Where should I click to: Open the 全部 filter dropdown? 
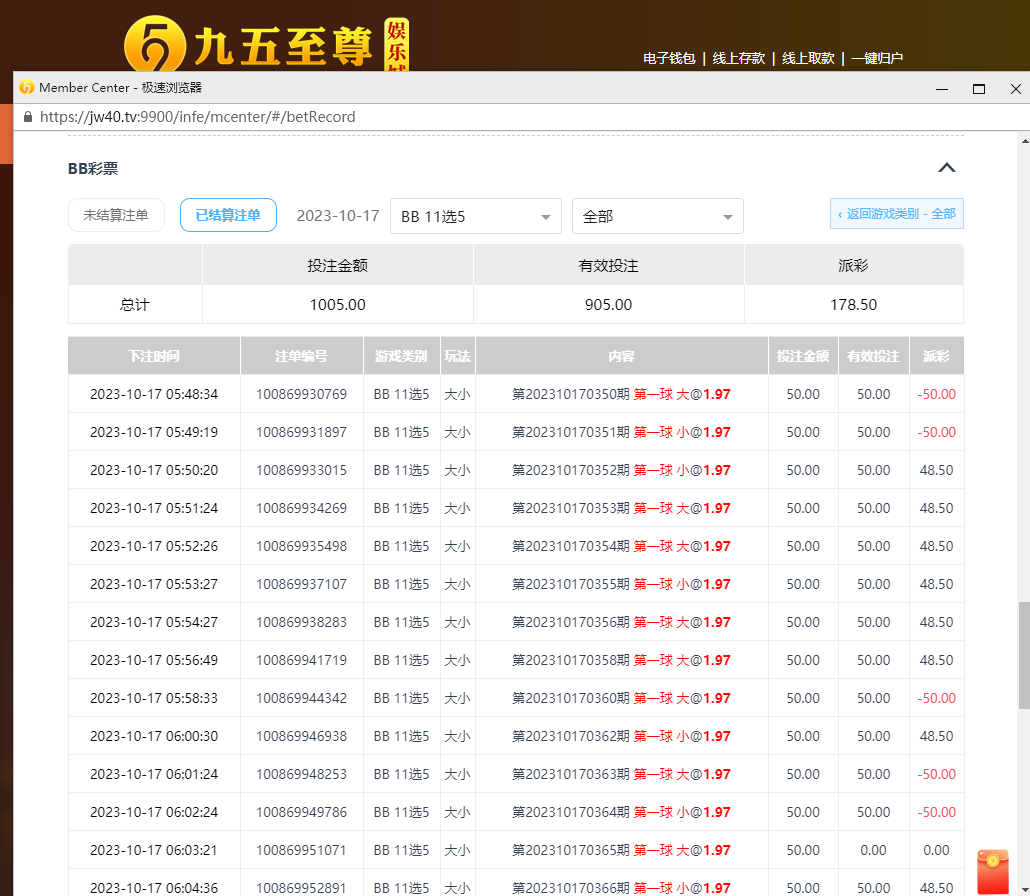pos(657,216)
